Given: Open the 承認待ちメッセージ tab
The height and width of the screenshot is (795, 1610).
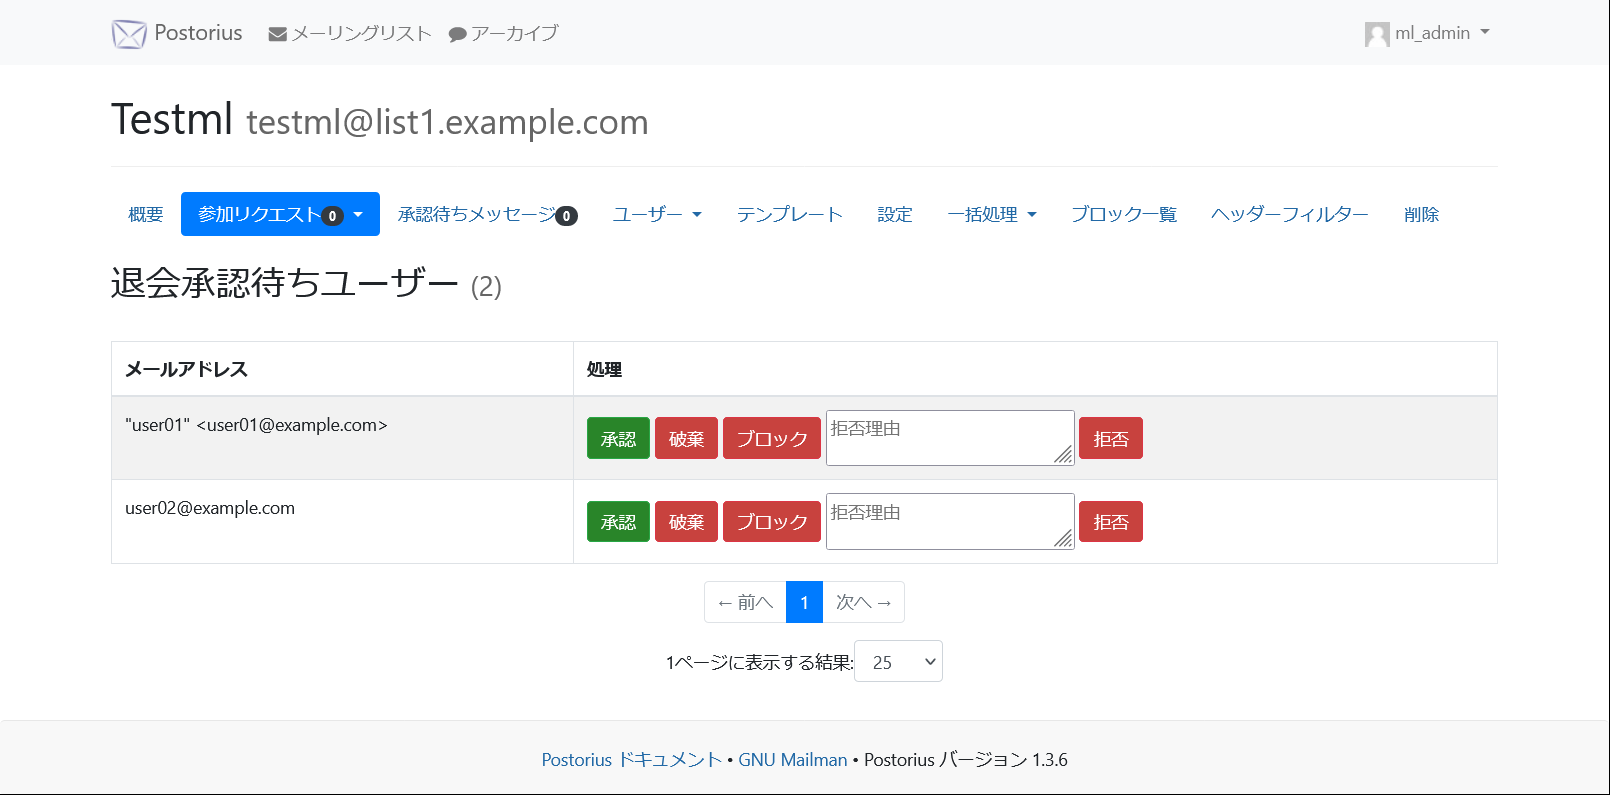Looking at the screenshot, I should coord(487,214).
